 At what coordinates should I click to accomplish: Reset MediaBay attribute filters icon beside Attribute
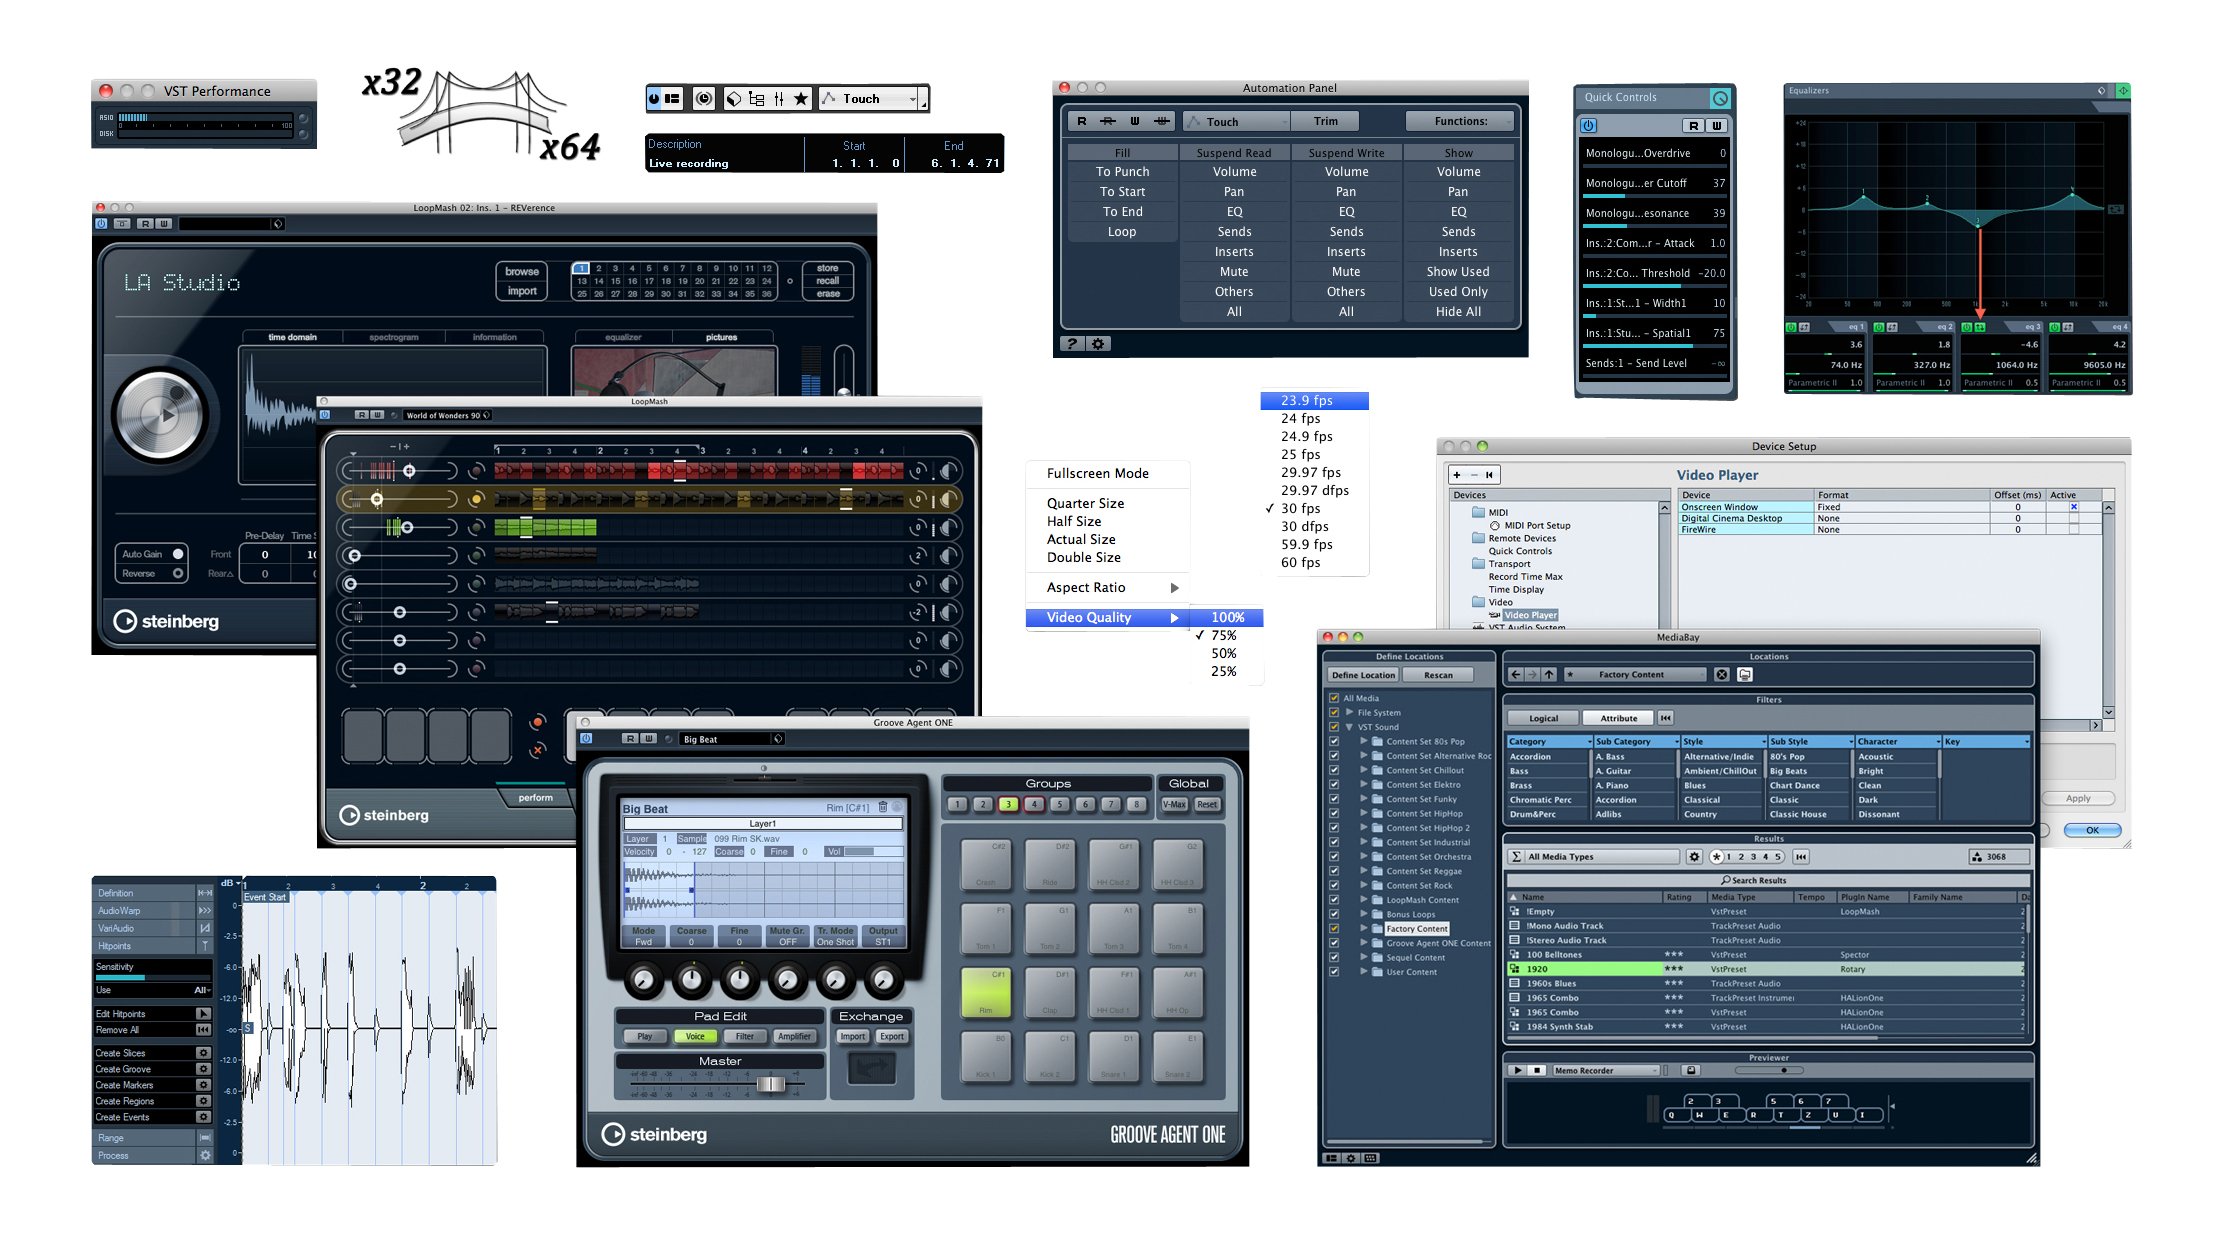click(1665, 718)
